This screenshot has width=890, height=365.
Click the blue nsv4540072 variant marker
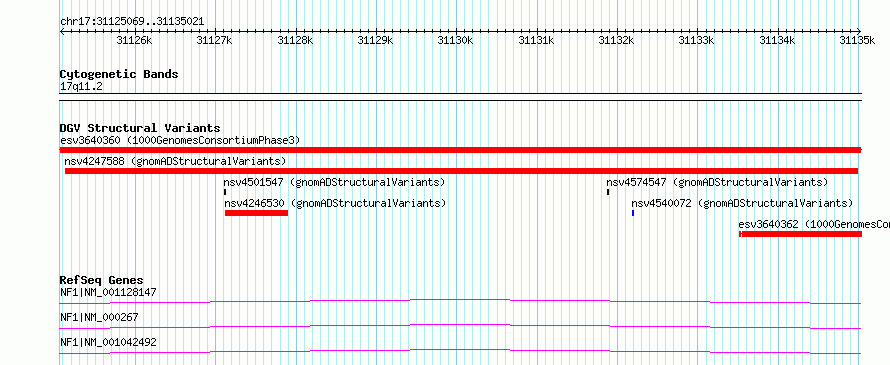coord(633,213)
